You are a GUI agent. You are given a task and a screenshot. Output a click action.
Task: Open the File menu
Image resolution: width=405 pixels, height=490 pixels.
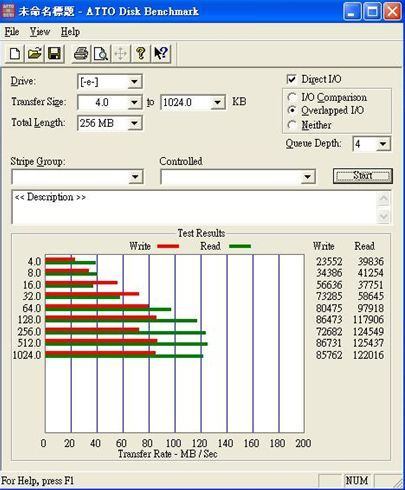pyautogui.click(x=12, y=32)
